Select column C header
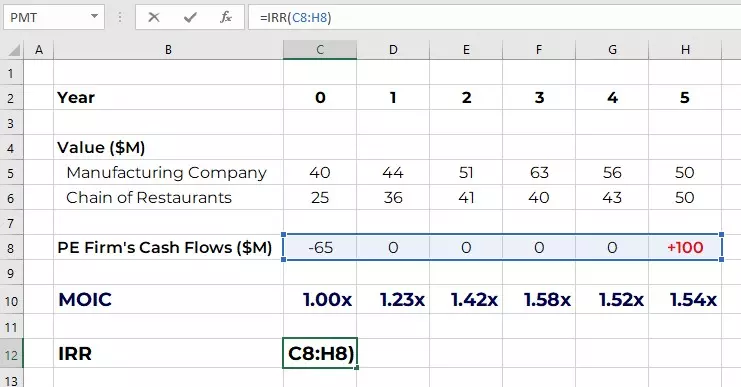Viewport: 741px width, 387px height. point(320,50)
